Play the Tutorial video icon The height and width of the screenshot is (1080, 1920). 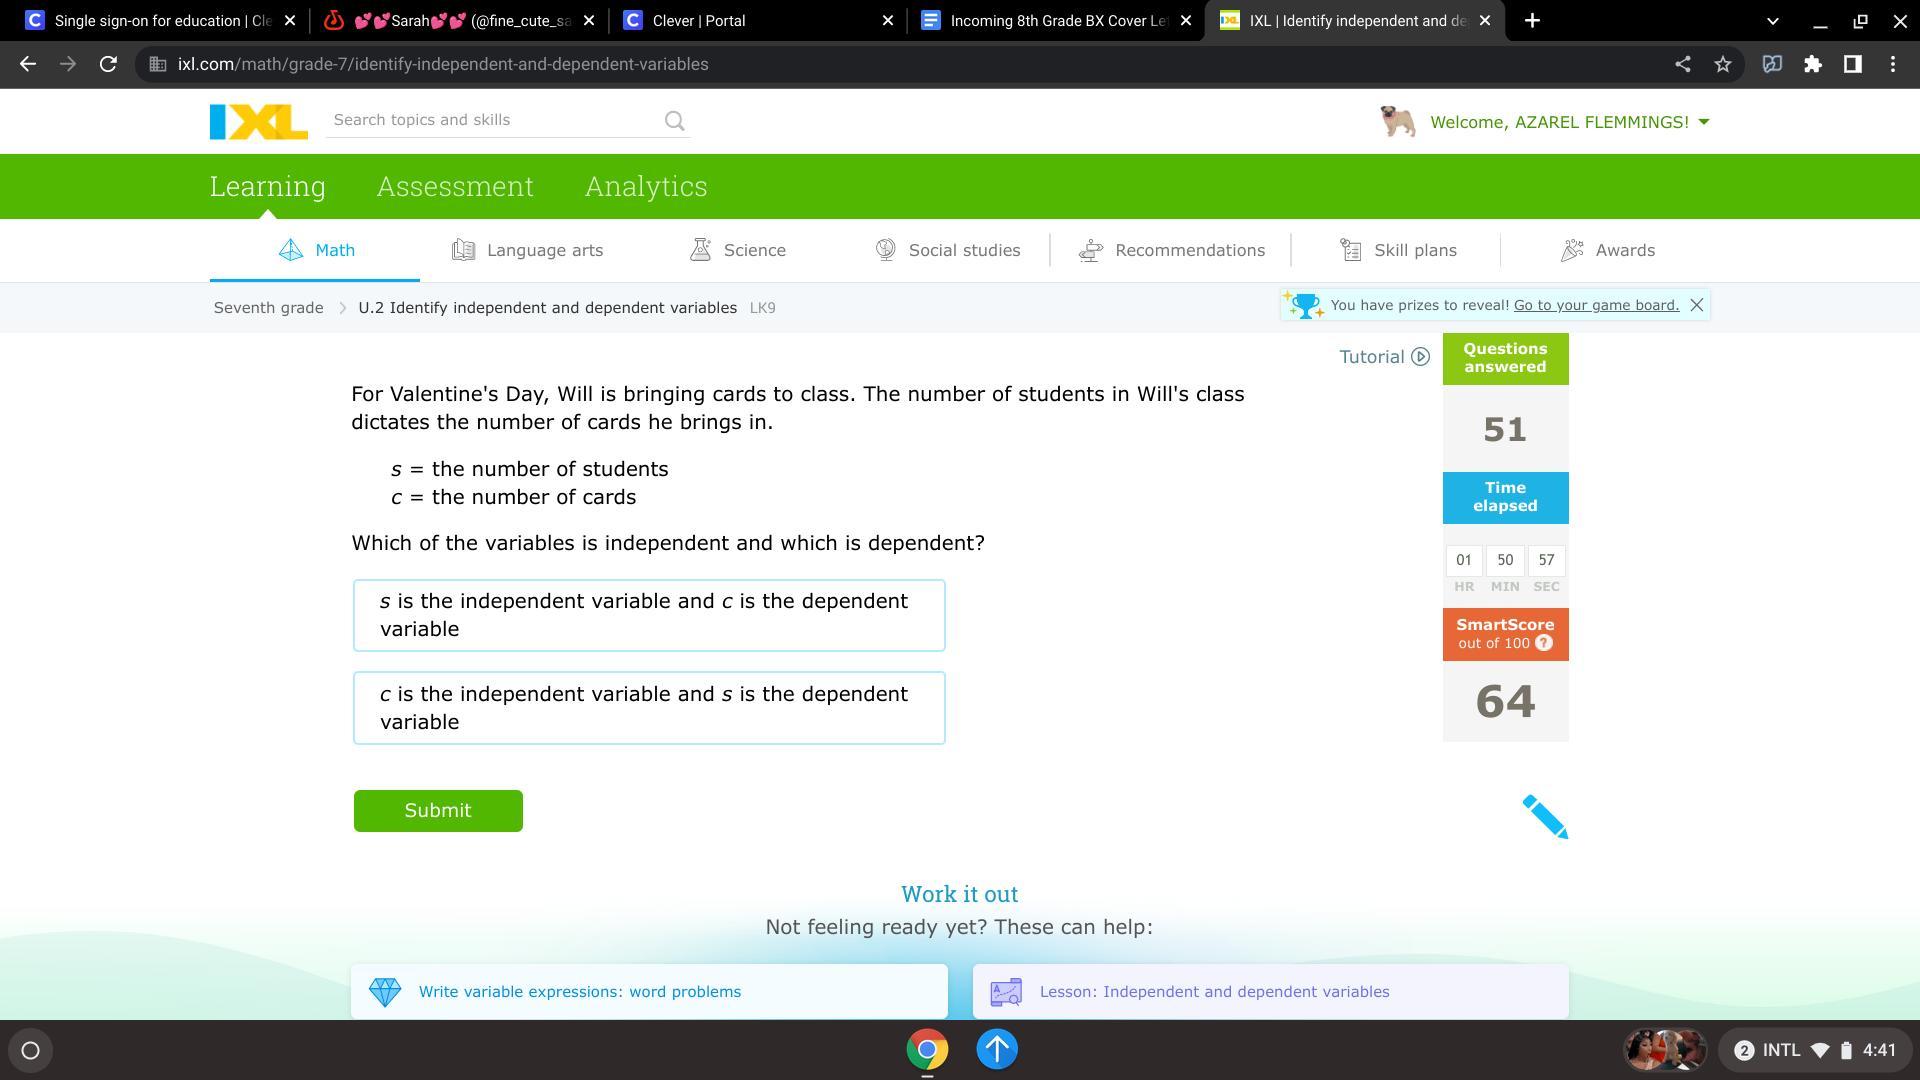point(1420,357)
